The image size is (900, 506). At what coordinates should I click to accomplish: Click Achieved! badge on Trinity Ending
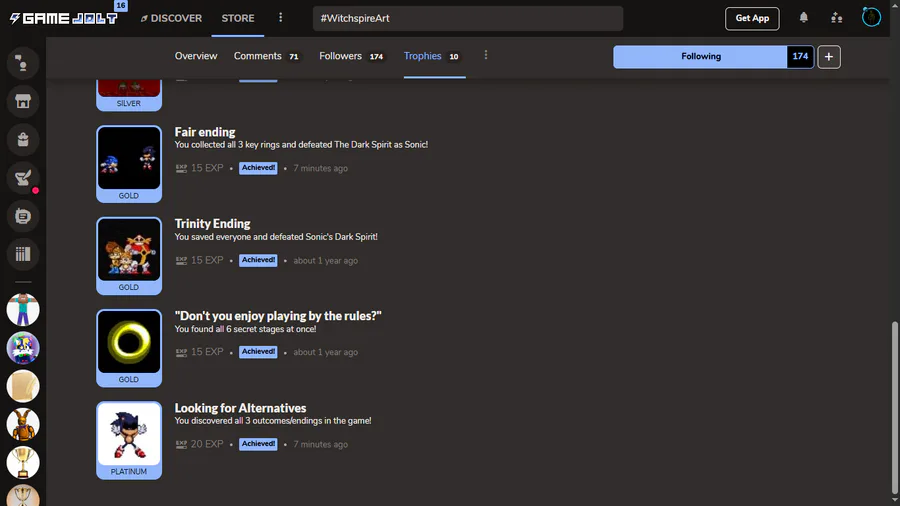coord(258,260)
